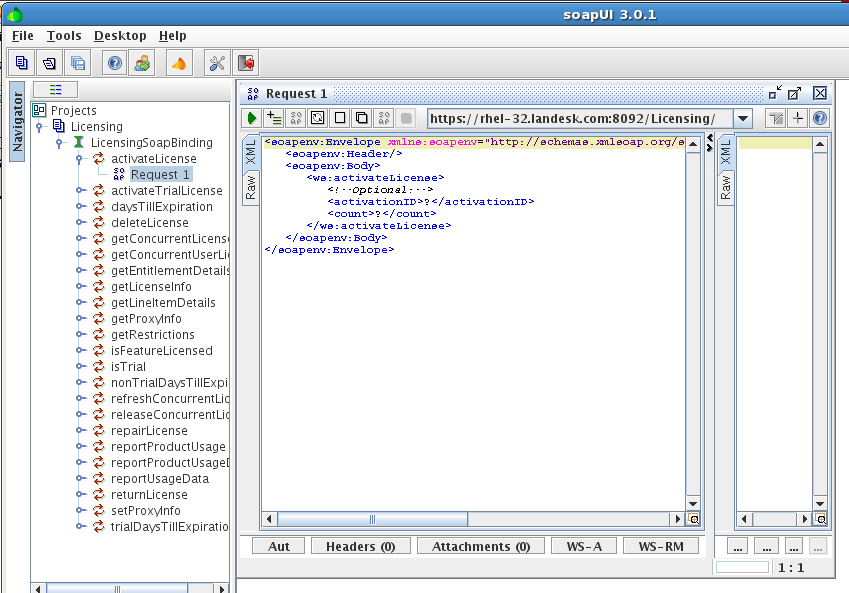Click the WS-A button
This screenshot has width=849, height=593.
584,546
